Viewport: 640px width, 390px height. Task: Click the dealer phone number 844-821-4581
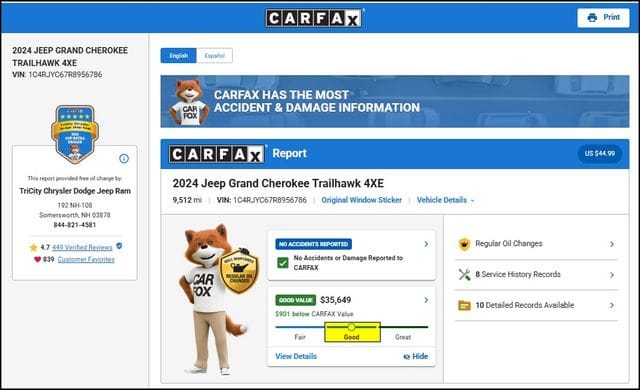tap(75, 225)
